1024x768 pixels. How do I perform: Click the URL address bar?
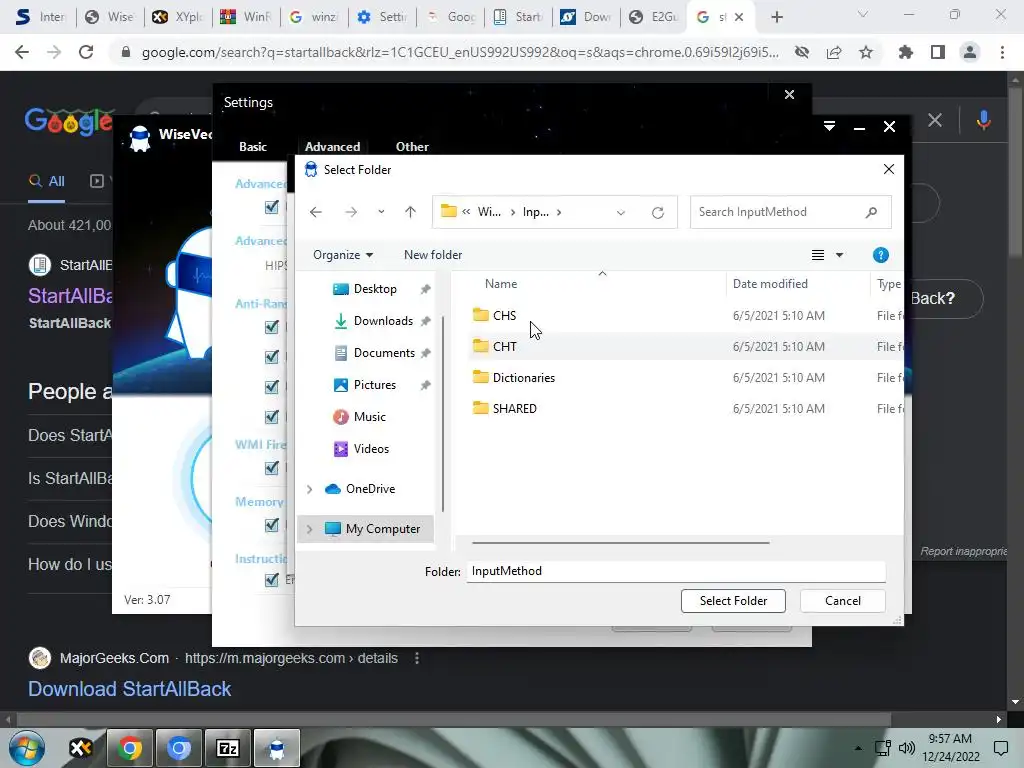(x=460, y=52)
